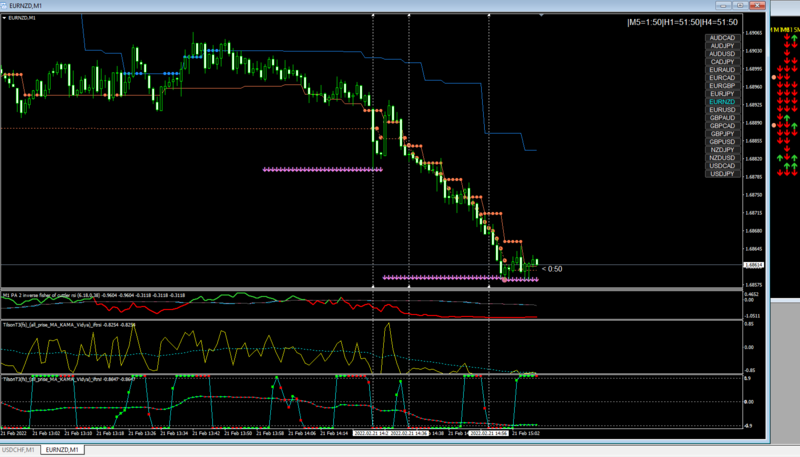This screenshot has height=457, width=800.
Task: Click price axis value 1.68960
Action: pyautogui.click(x=754, y=87)
